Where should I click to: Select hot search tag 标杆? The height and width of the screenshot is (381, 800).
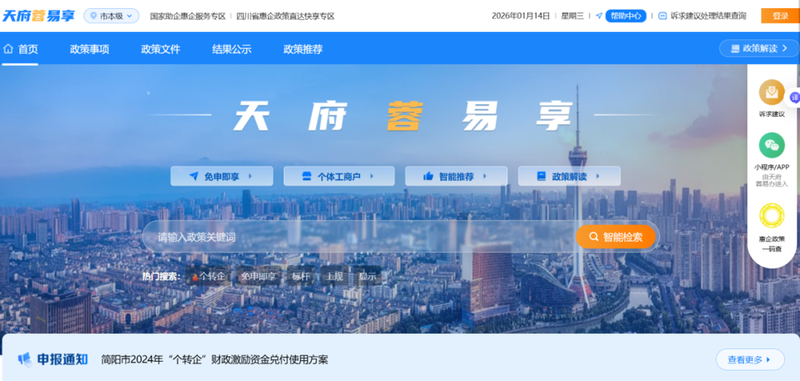click(301, 276)
